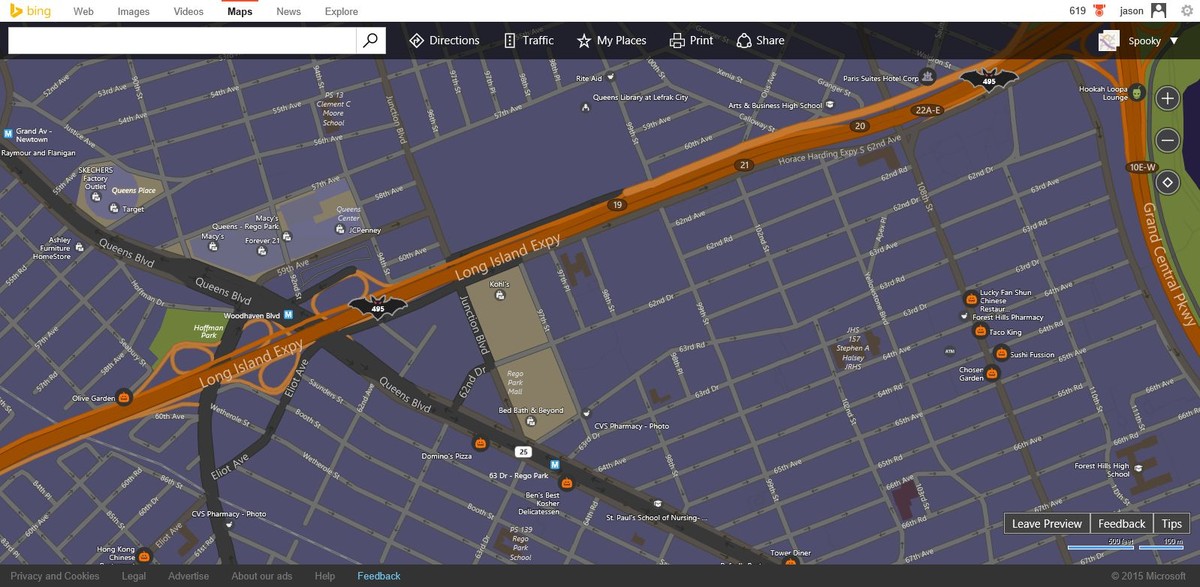Open the Advertise footer link
The image size is (1200, 587).
coord(189,576)
